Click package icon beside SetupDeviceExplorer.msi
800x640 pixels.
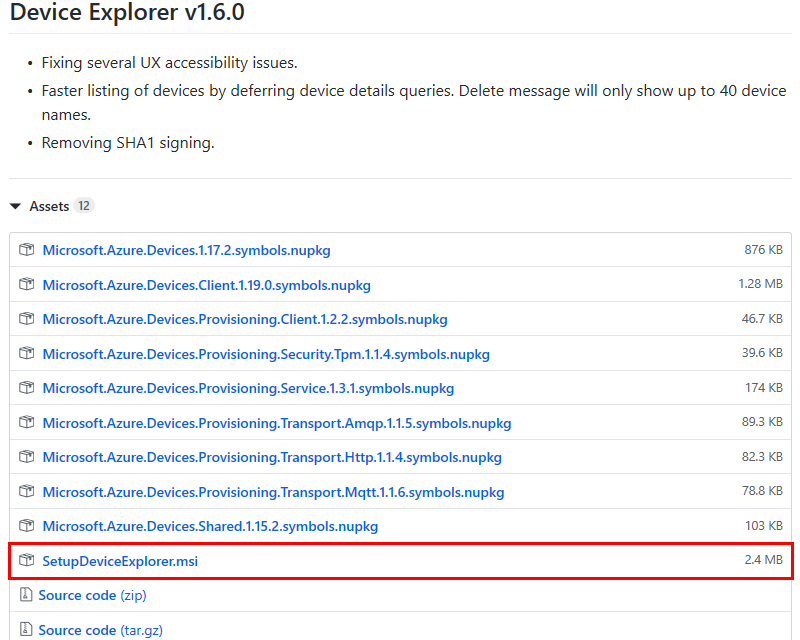tap(27, 560)
